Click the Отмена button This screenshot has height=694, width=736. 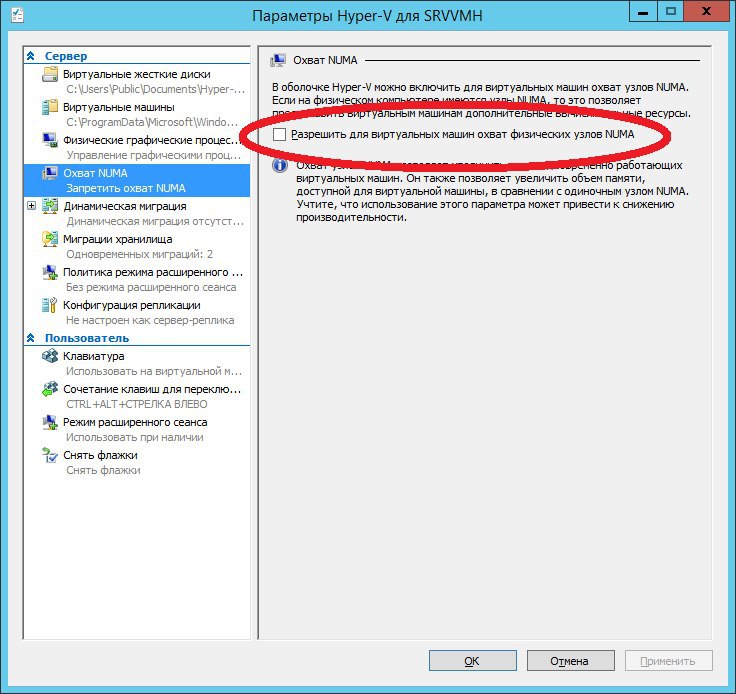(570, 661)
